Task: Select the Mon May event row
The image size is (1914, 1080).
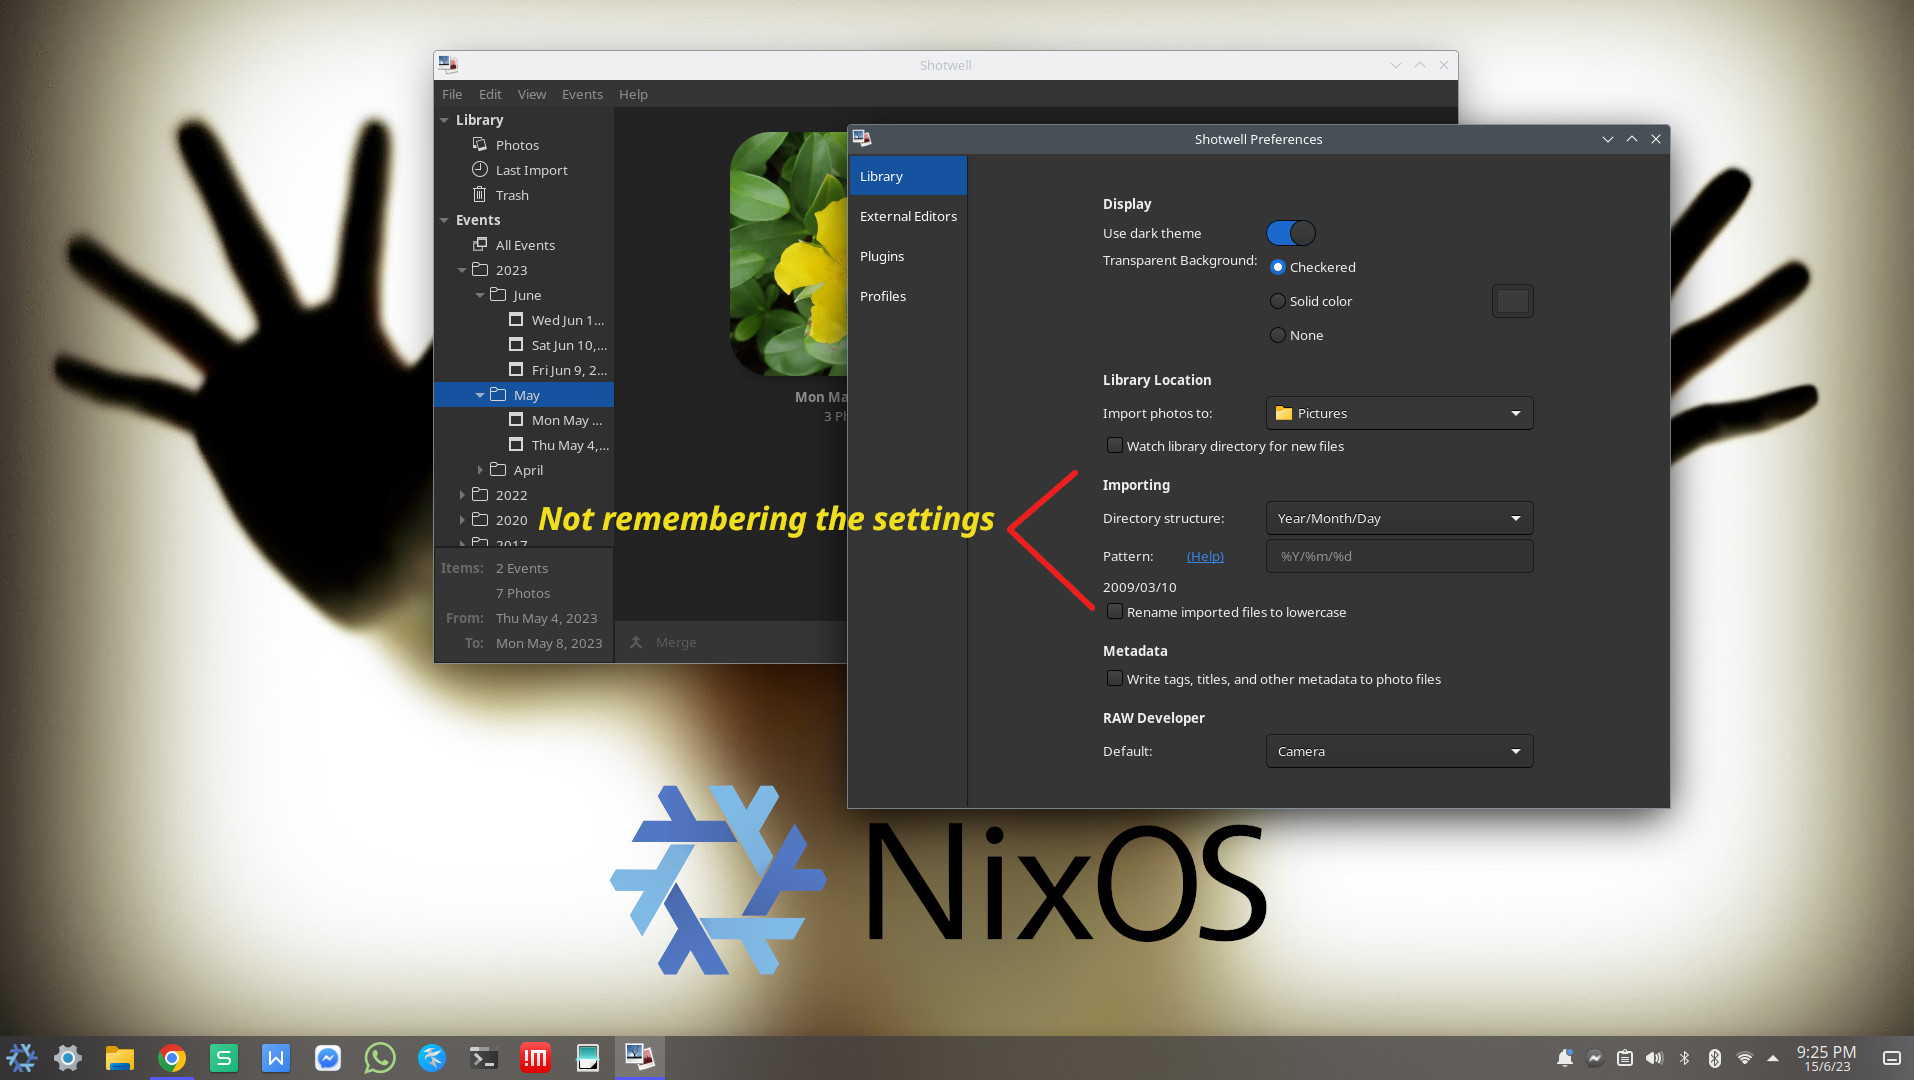Action: 524,420
